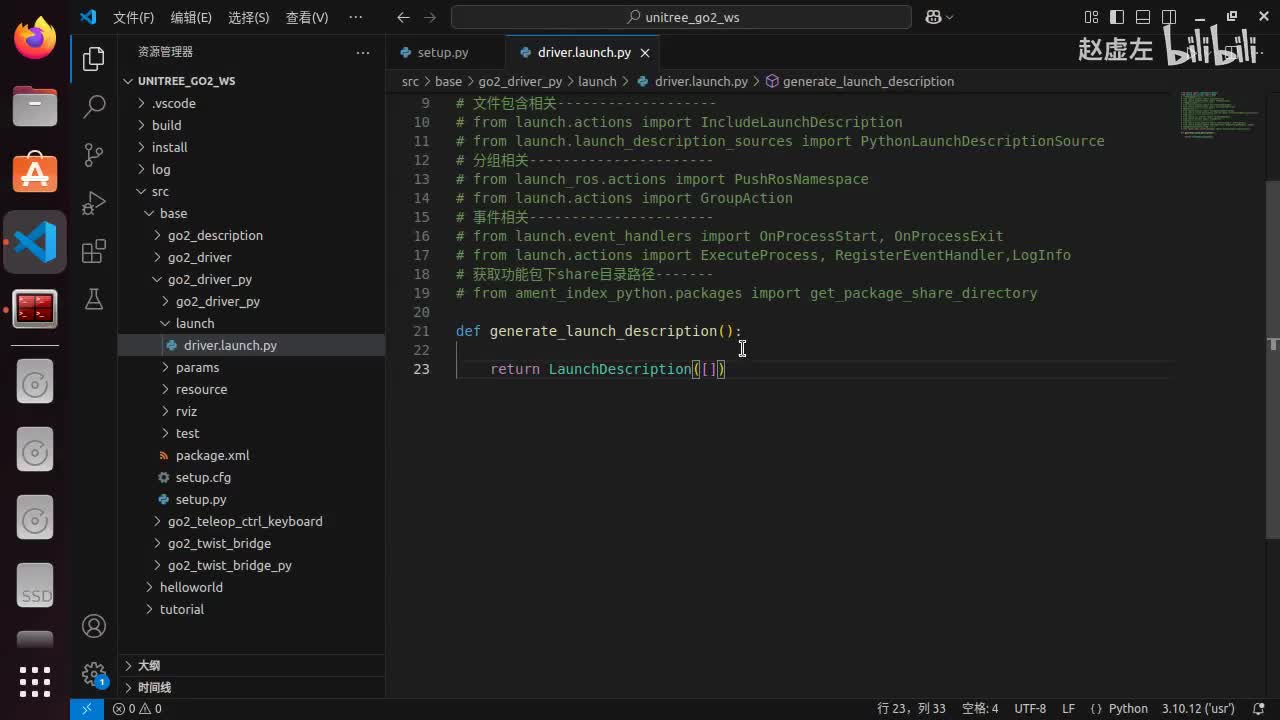Toggle the bottom panel visibility
Screen dimensions: 1280x720
tap(1143, 17)
